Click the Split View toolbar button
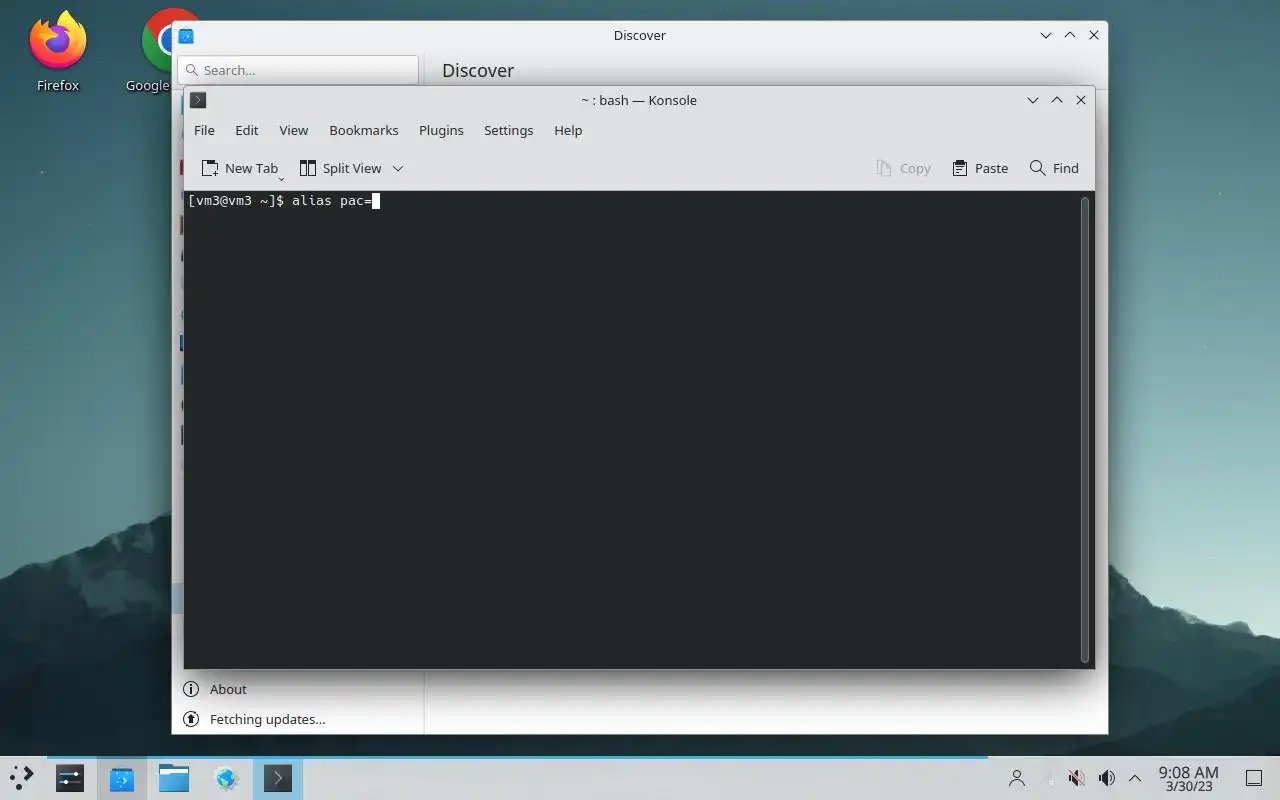1280x800 pixels. click(x=341, y=168)
